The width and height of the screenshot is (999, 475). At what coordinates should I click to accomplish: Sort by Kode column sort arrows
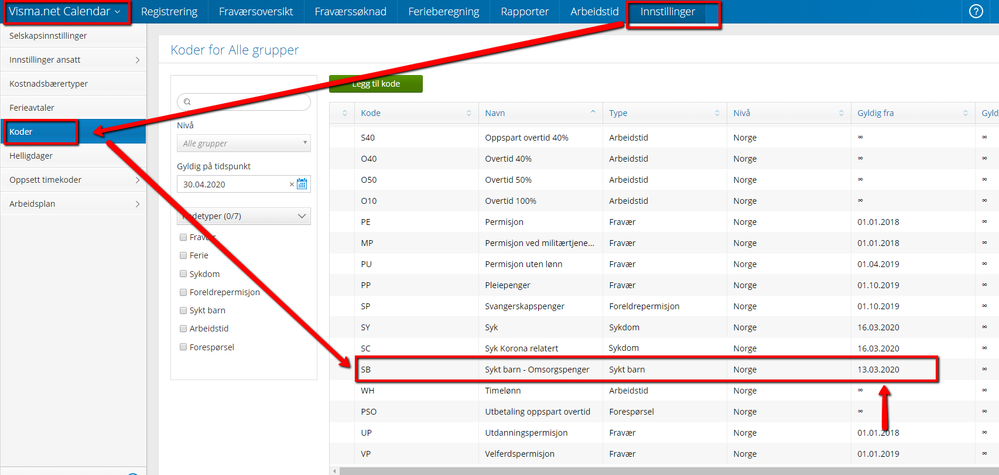click(345, 113)
